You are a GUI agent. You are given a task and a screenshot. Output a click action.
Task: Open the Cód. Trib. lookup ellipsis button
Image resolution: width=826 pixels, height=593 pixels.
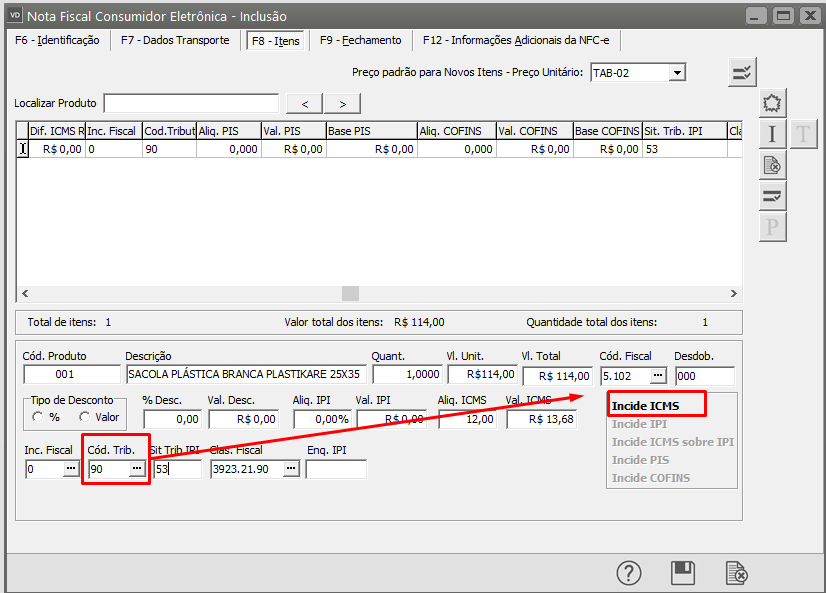click(137, 469)
